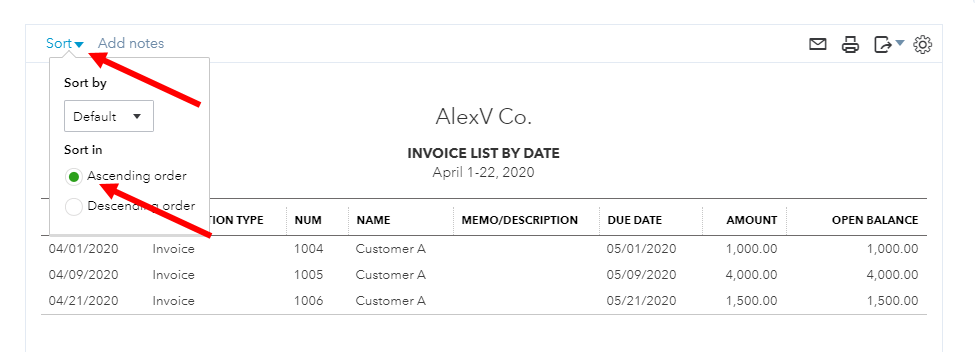Click the OPEN BALANCE column header
Image resolution: width=975 pixels, height=363 pixels.
pos(875,220)
